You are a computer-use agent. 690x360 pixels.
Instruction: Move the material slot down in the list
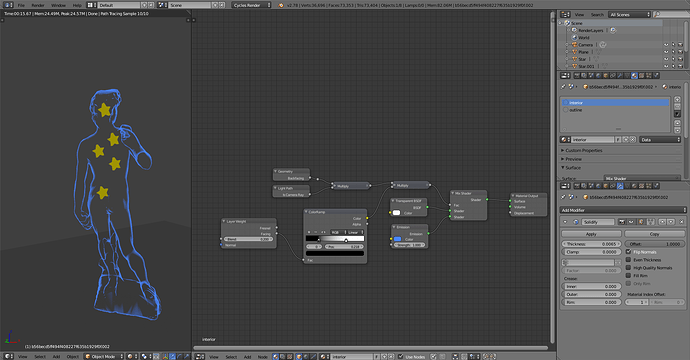(x=677, y=130)
